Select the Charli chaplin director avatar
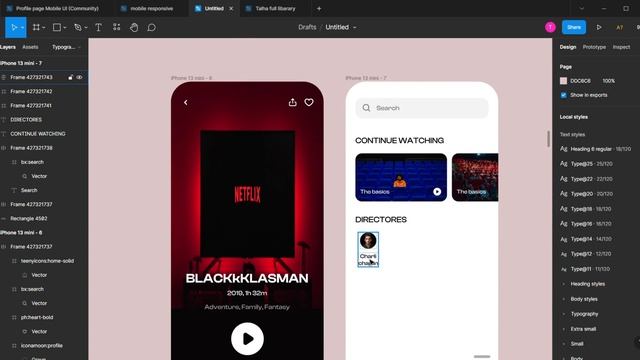The width and height of the screenshot is (640, 360). click(x=368, y=240)
